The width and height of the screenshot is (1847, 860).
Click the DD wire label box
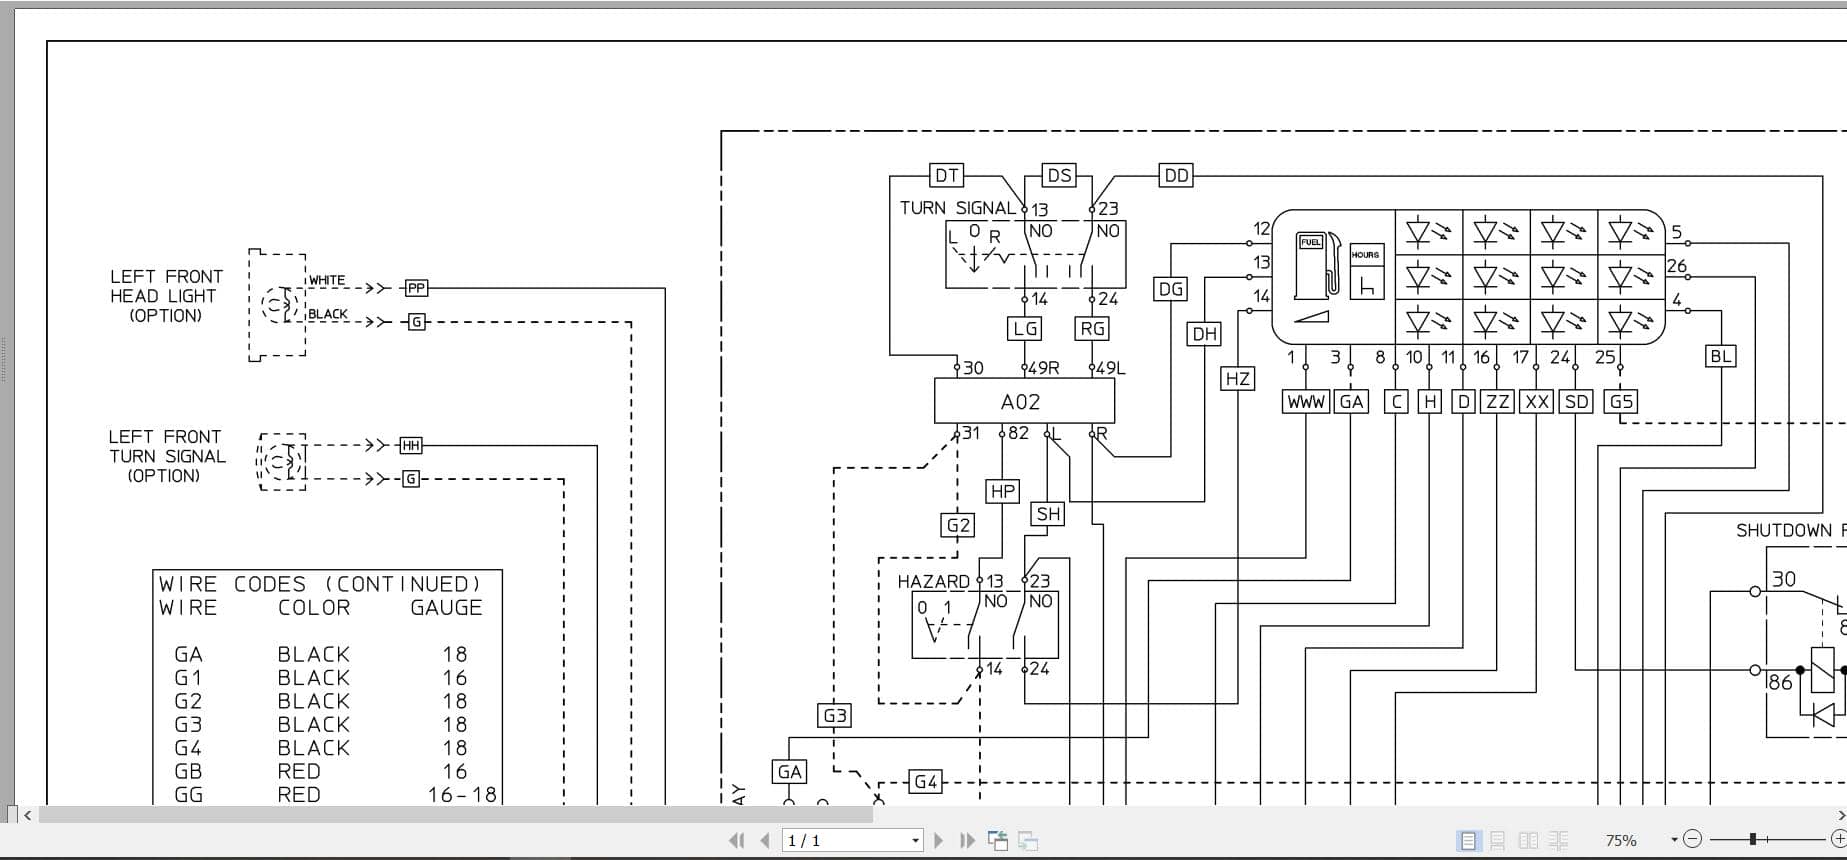pos(1176,176)
